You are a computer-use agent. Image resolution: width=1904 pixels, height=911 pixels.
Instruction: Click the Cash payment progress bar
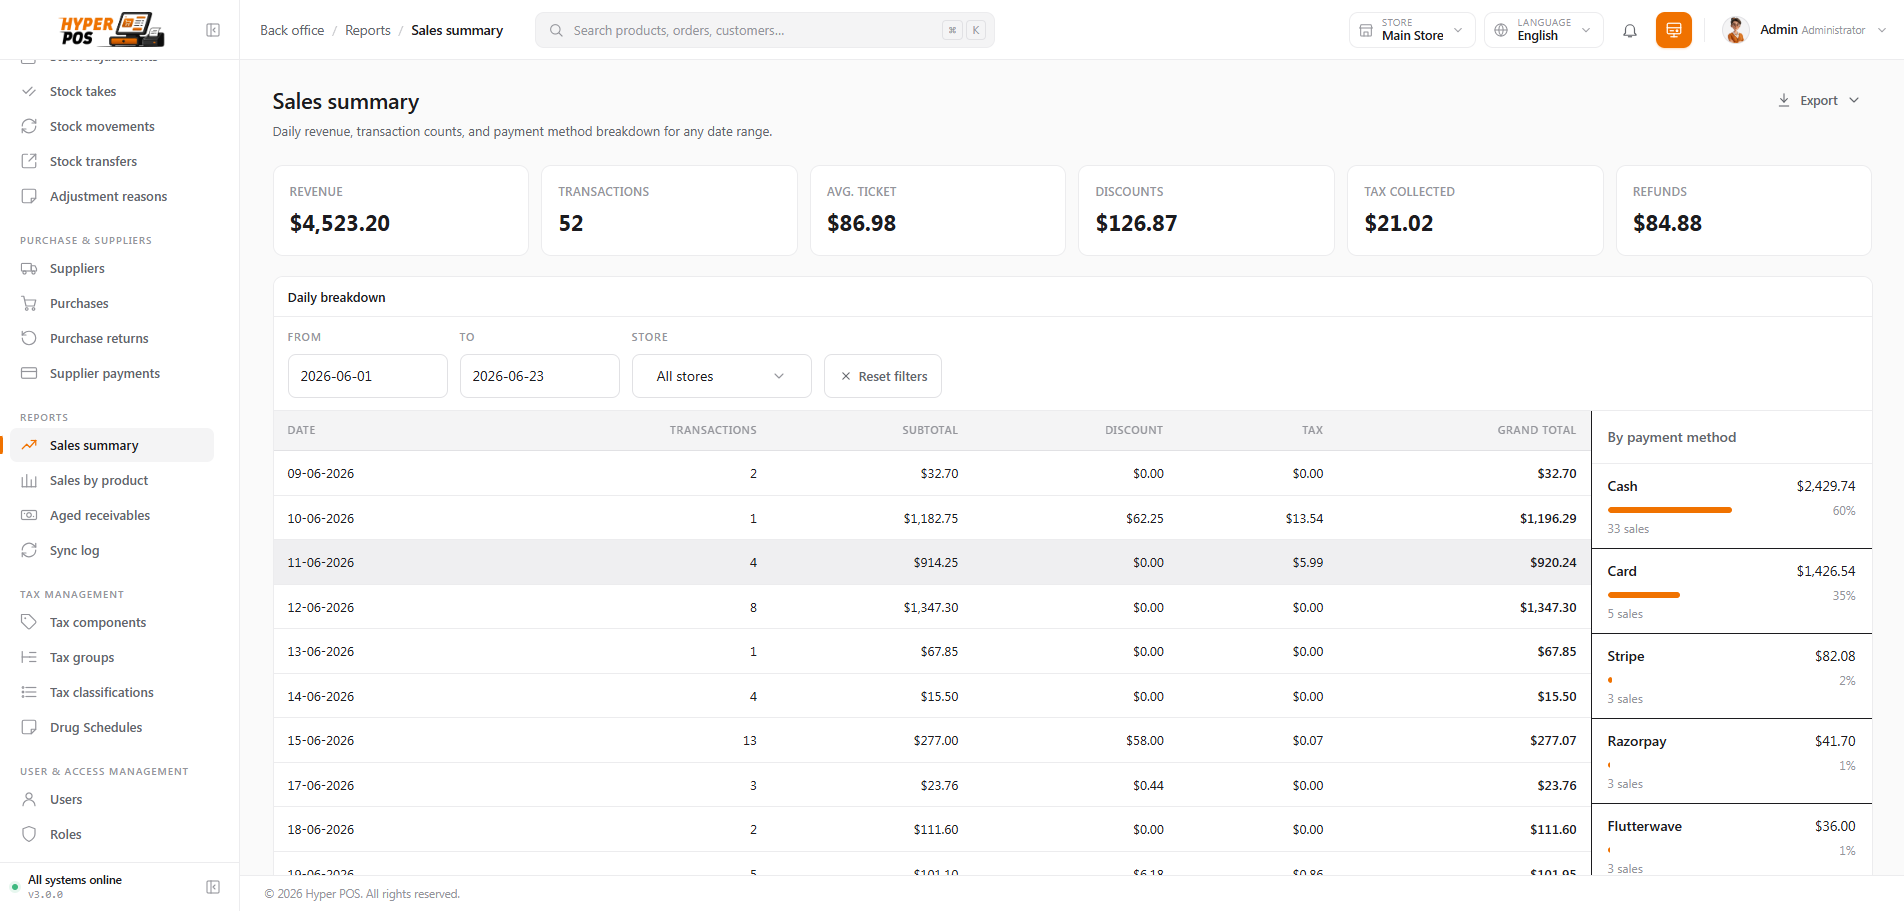[x=1669, y=510]
